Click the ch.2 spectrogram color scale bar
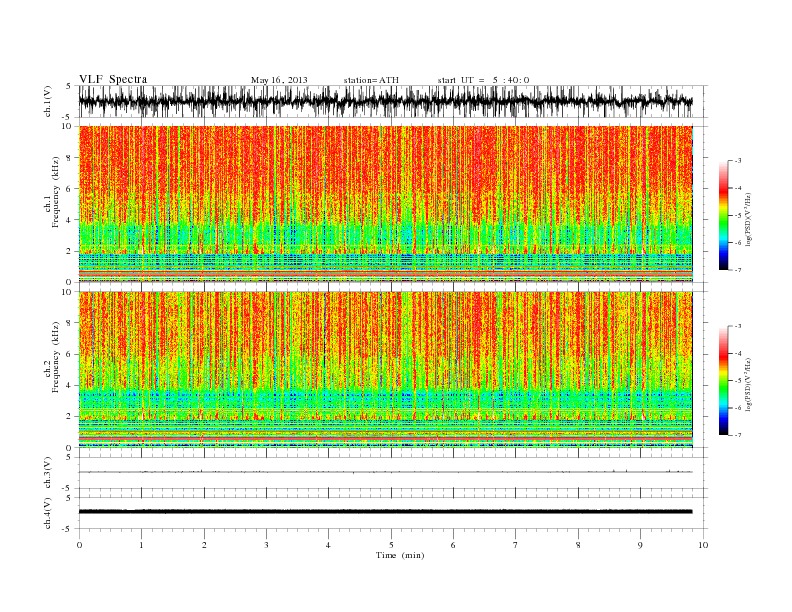 [723, 381]
